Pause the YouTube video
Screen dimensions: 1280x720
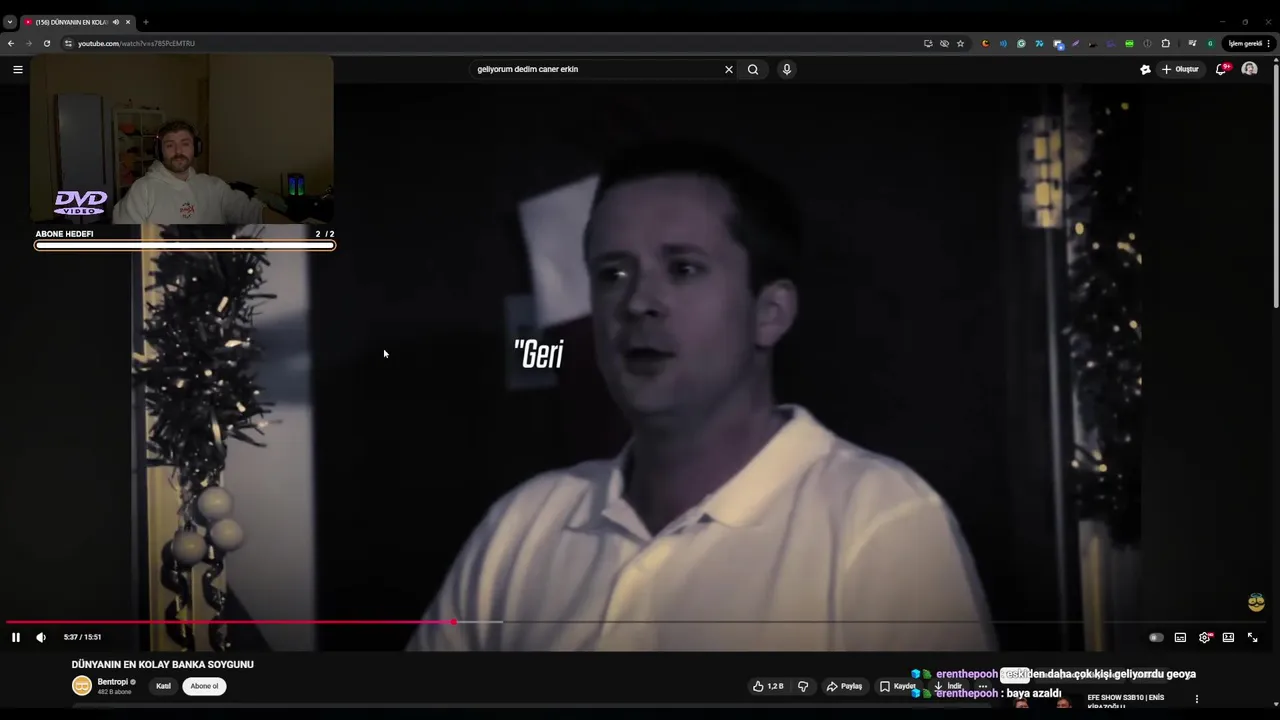[x=16, y=637]
